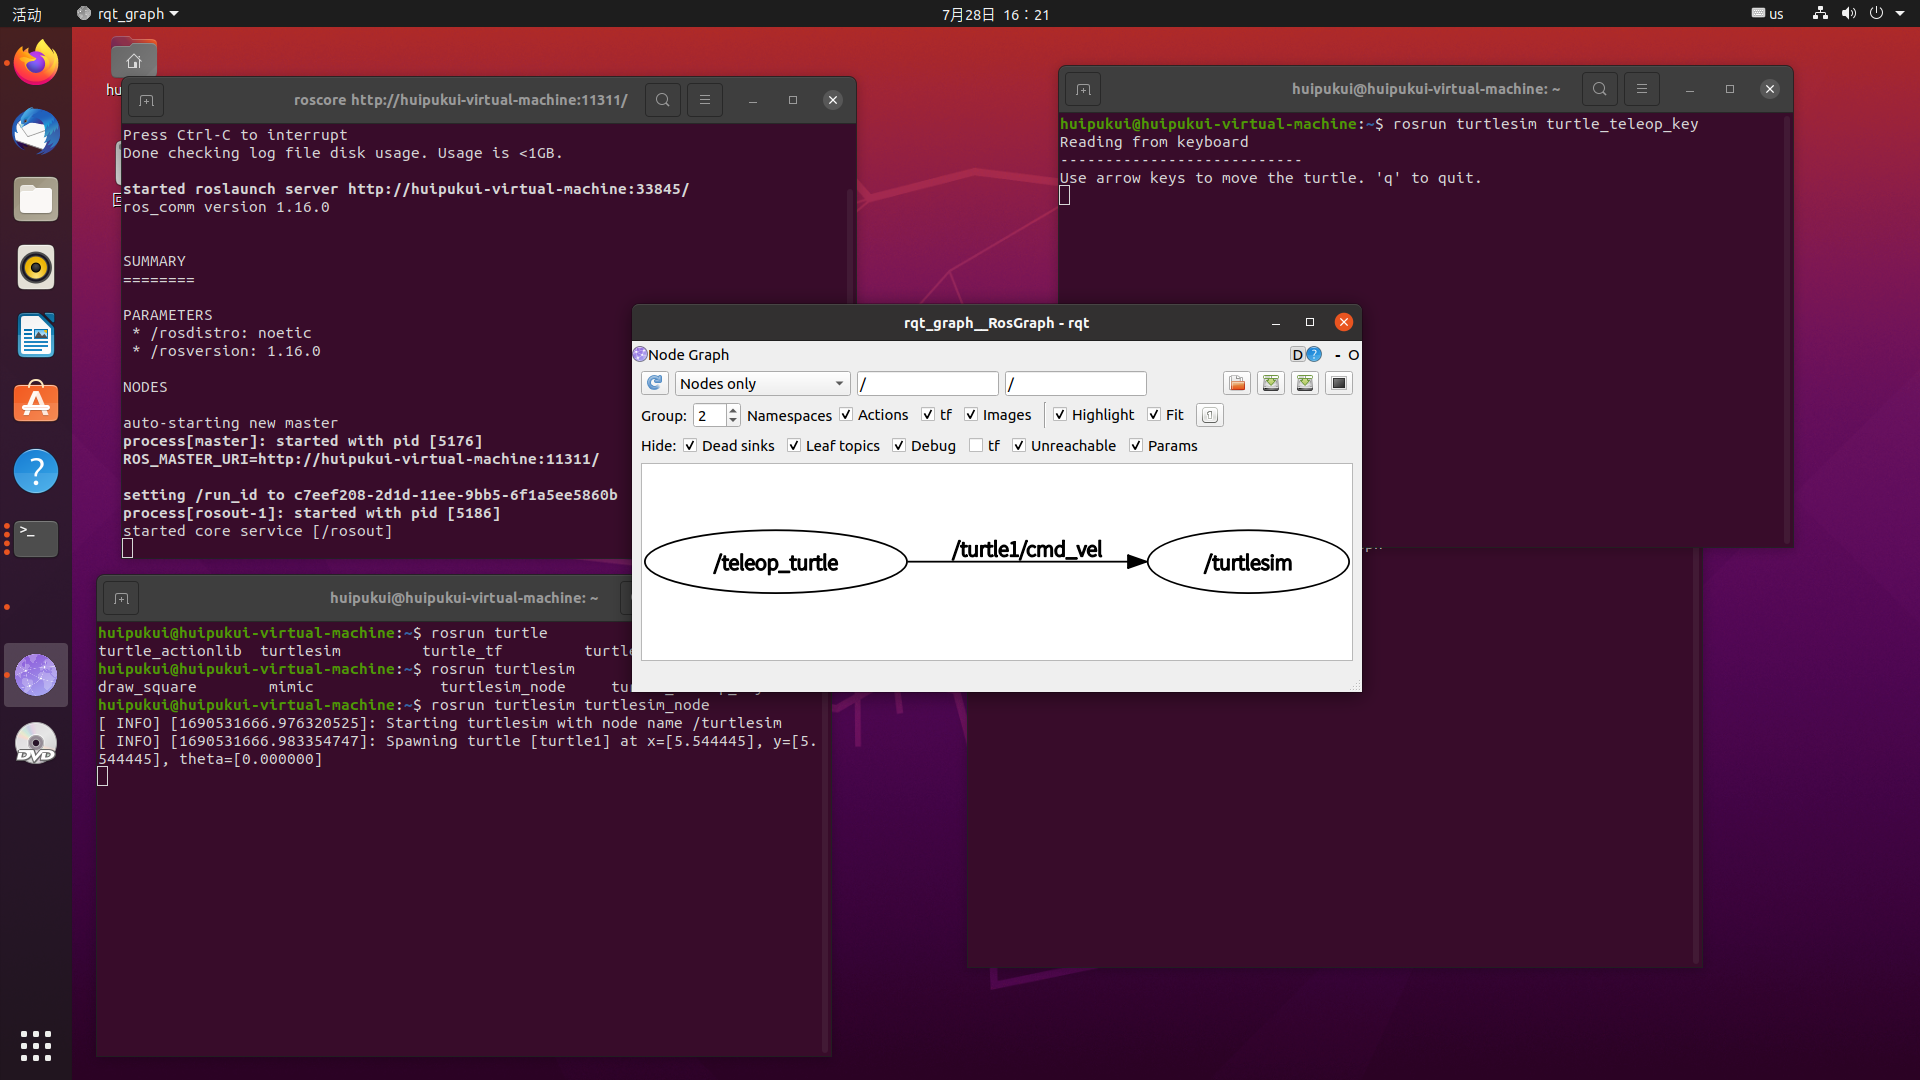Open Ubuntu Software from the dock
The width and height of the screenshot is (1920, 1080).
tap(36, 403)
